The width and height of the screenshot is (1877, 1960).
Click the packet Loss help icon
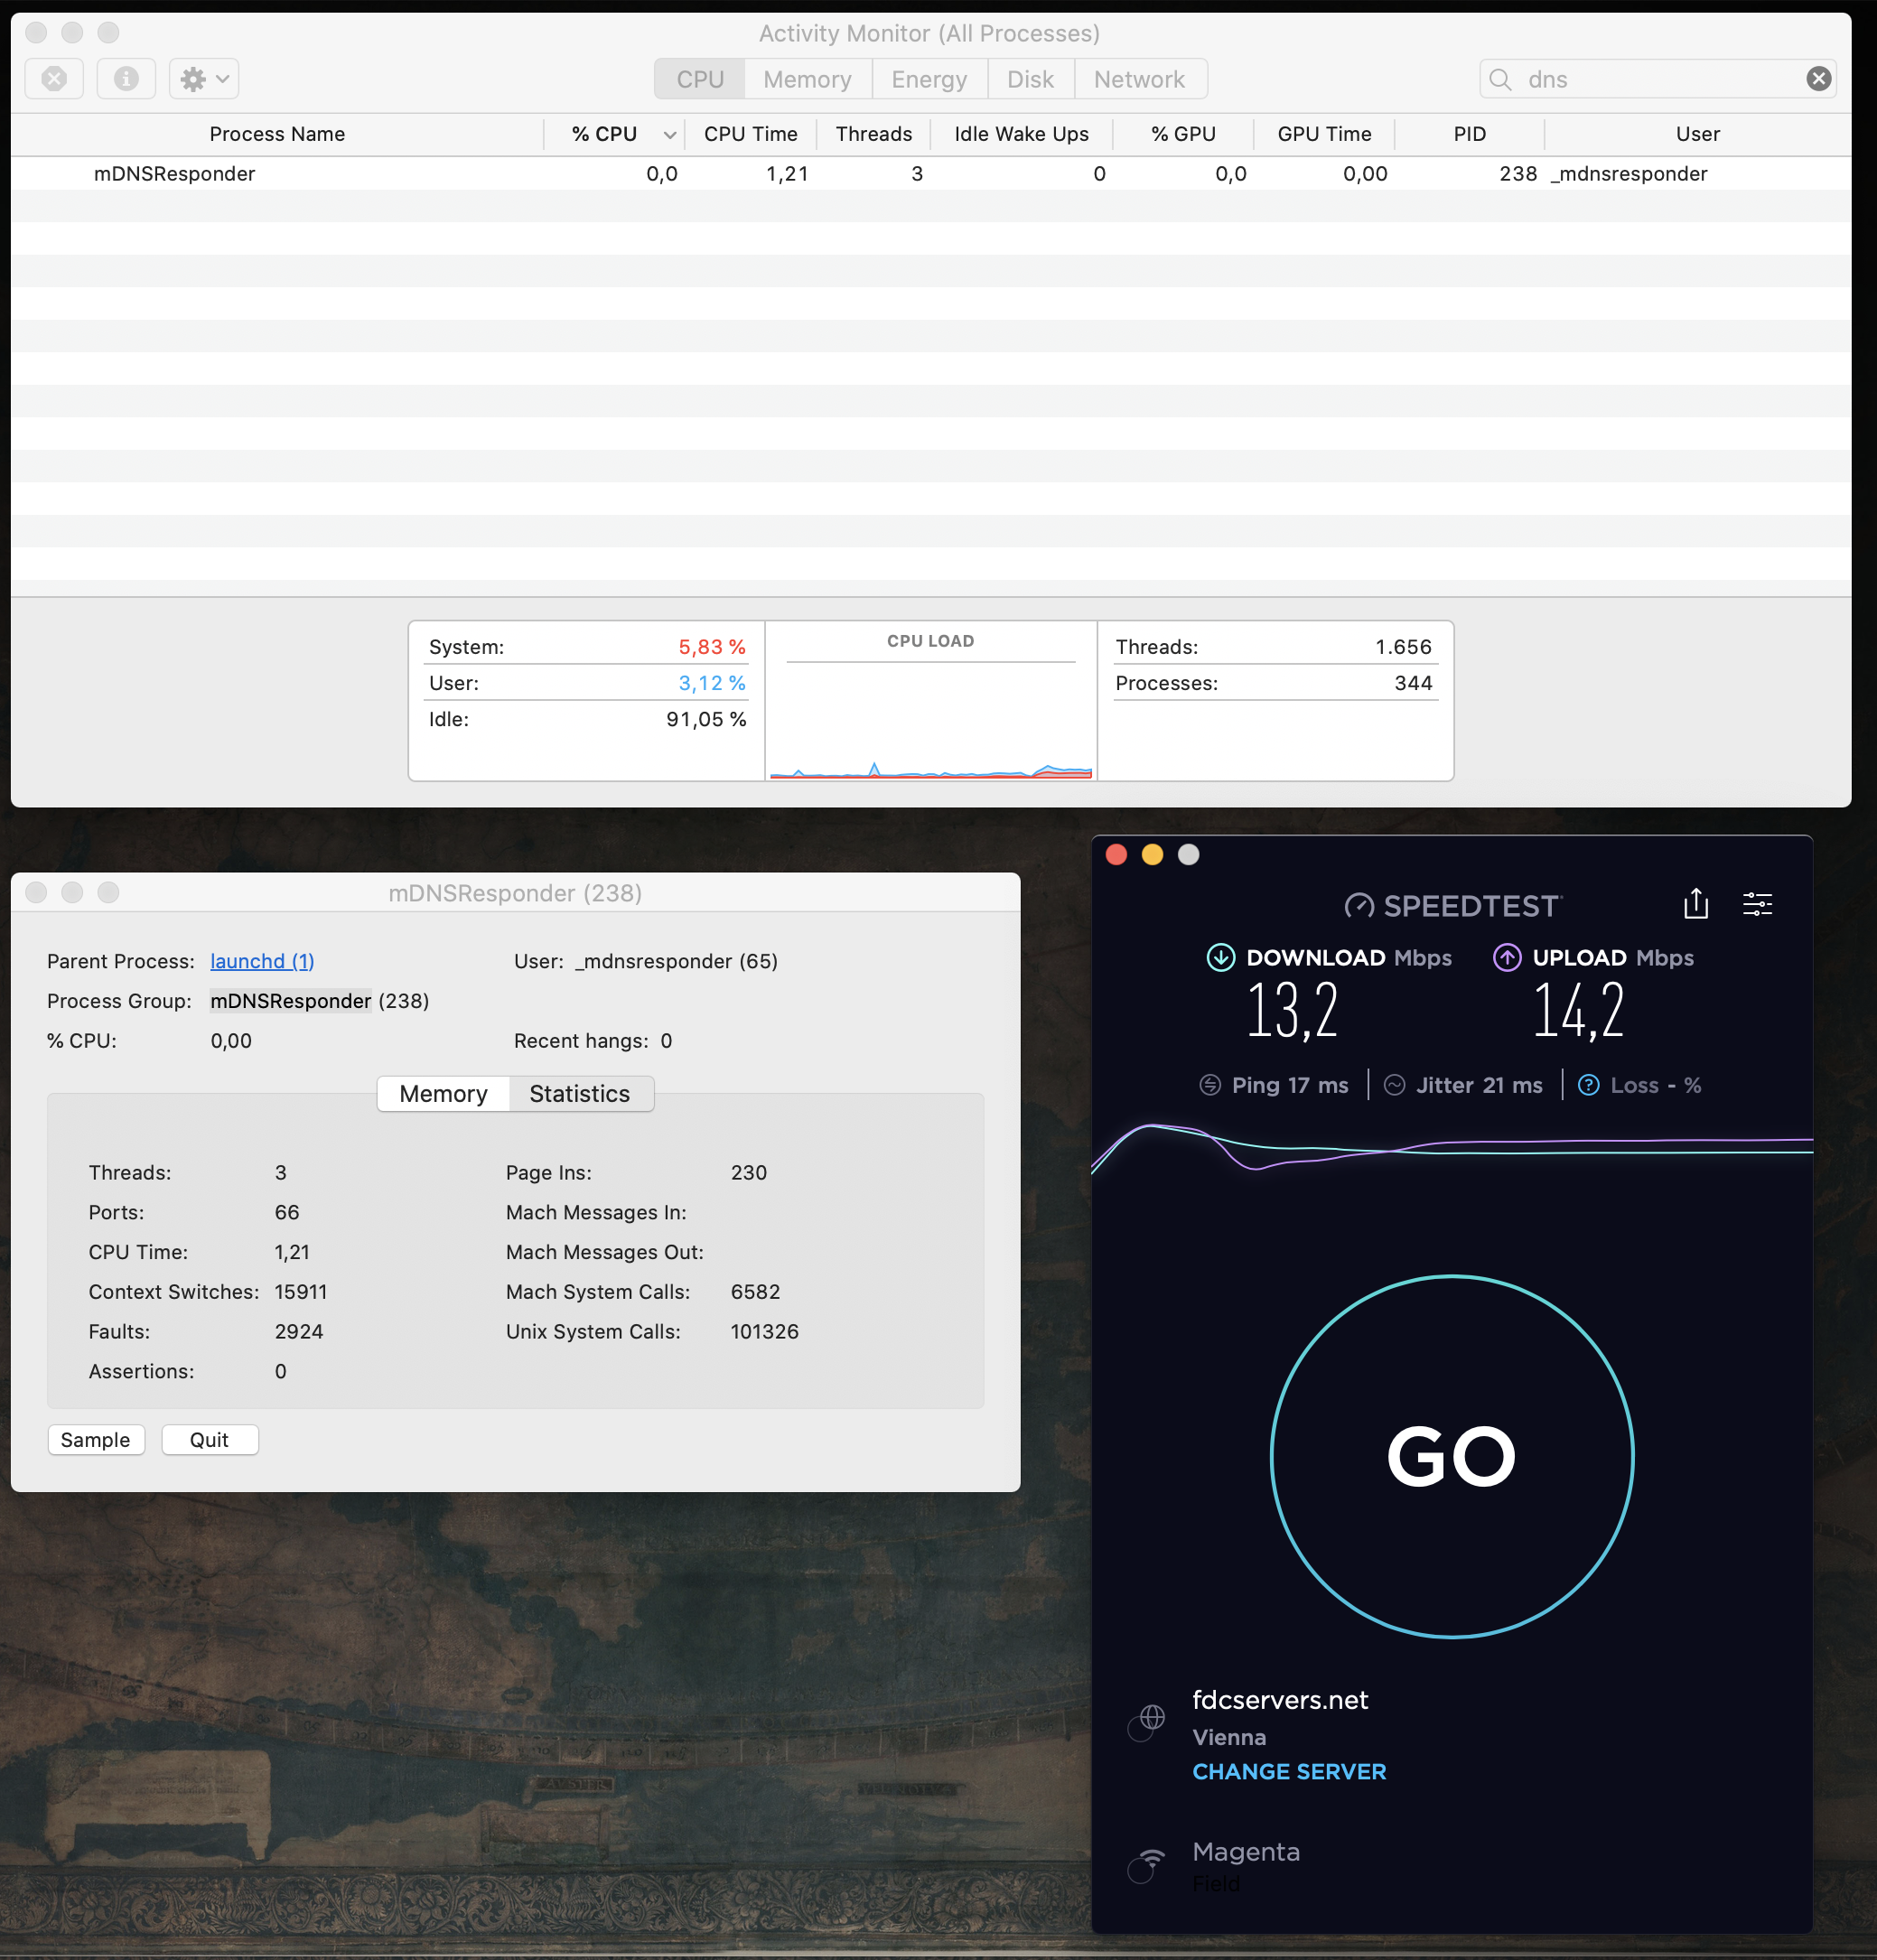pos(1588,1085)
